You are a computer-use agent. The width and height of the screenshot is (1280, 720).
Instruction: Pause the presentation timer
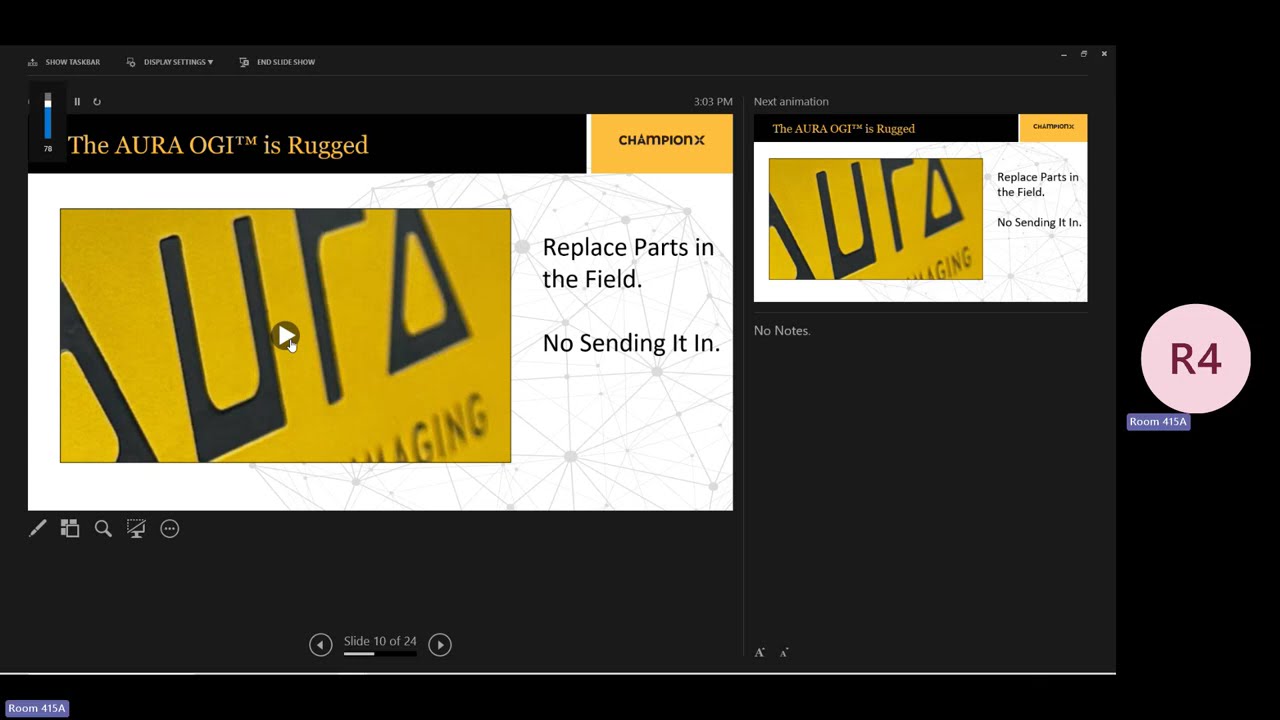[x=77, y=102]
